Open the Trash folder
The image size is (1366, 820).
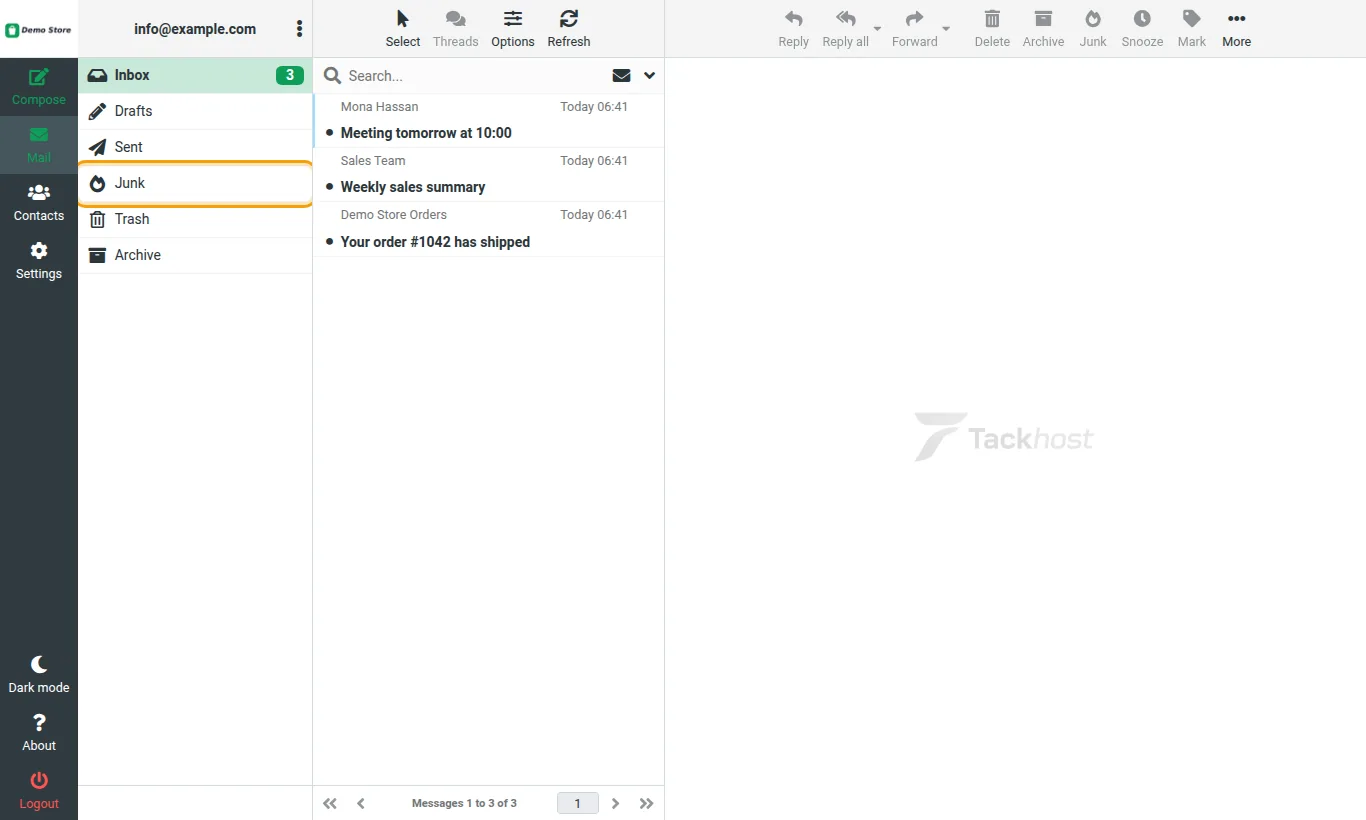[x=195, y=219]
